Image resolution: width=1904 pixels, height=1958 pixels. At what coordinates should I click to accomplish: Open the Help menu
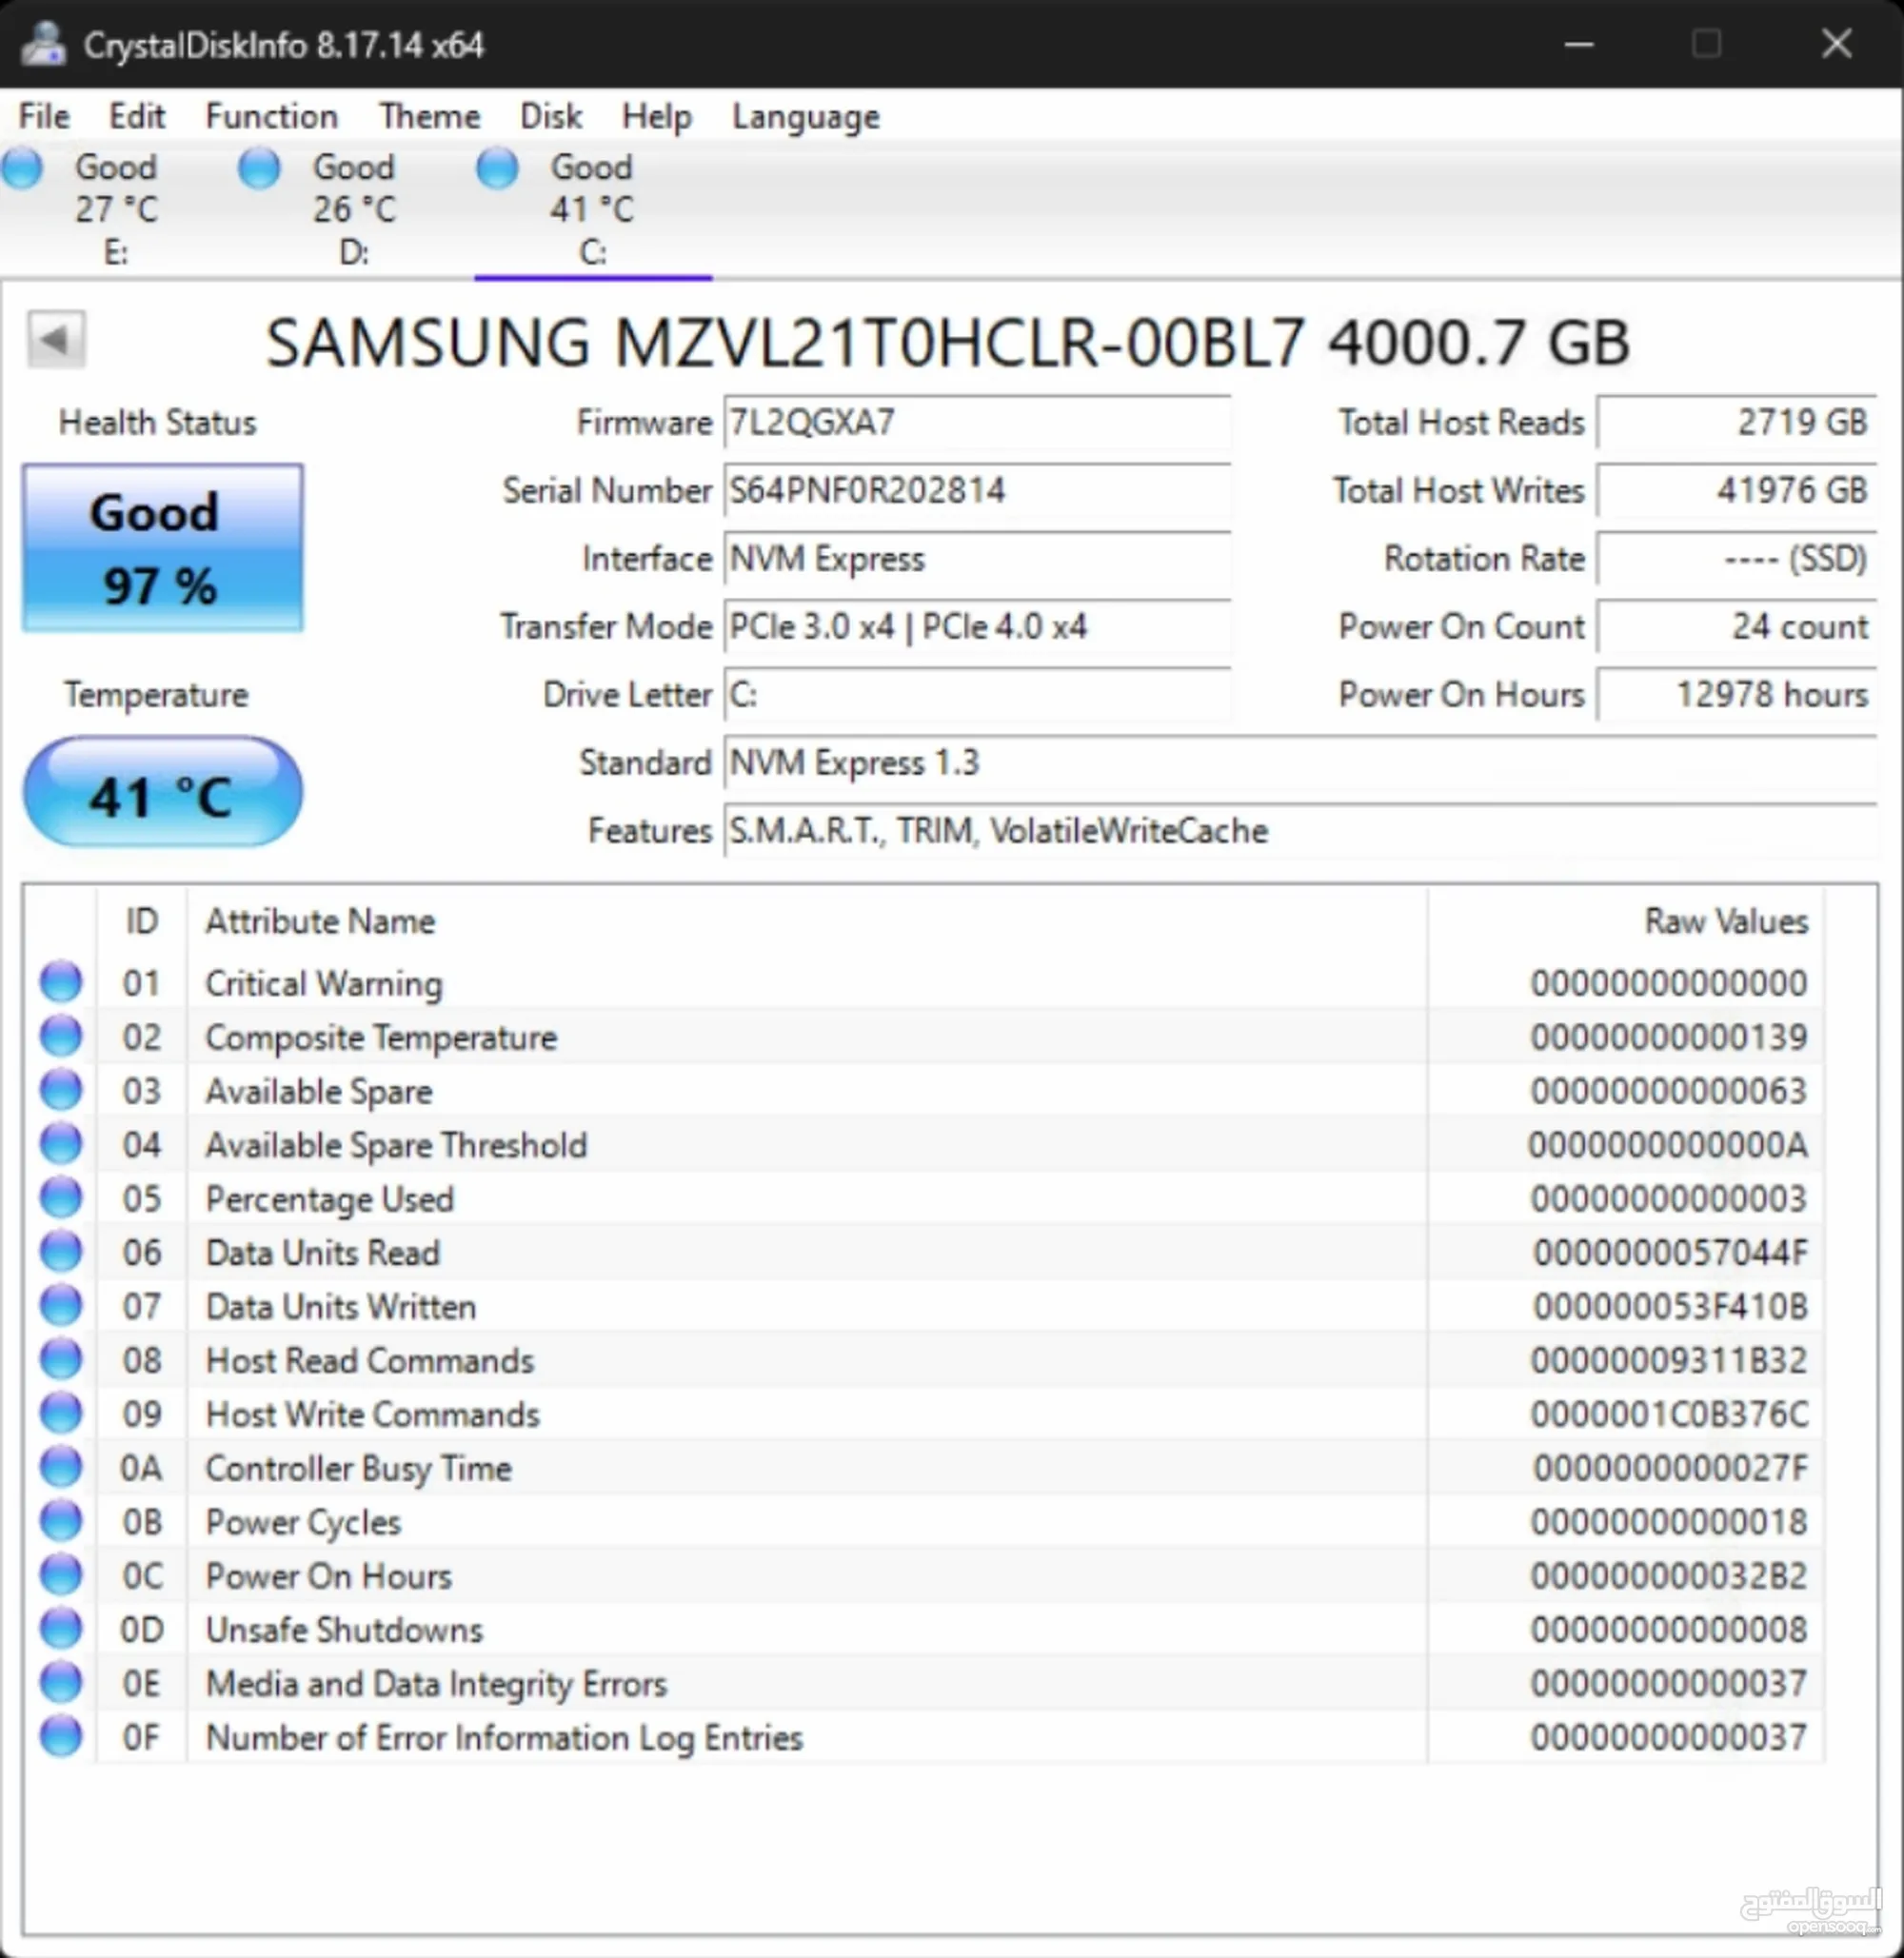[656, 116]
